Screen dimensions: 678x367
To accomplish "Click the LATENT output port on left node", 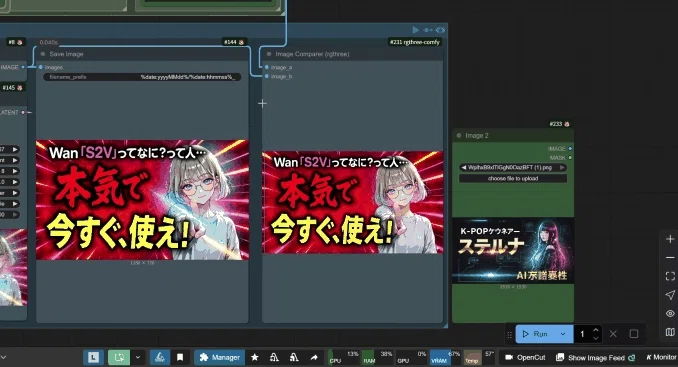I will click(x=23, y=112).
